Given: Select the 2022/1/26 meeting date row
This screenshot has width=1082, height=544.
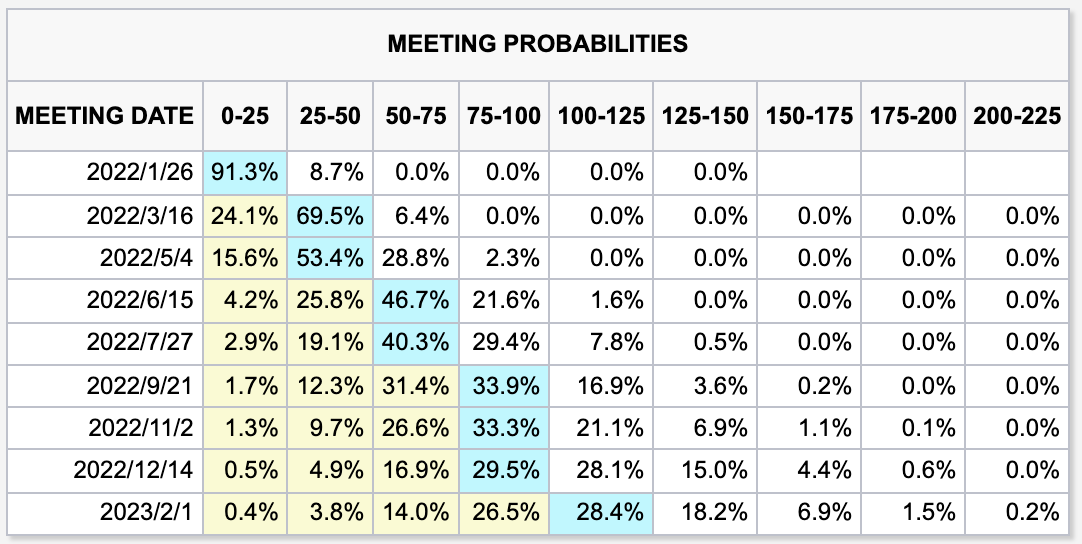Looking at the screenshot, I should [140, 172].
